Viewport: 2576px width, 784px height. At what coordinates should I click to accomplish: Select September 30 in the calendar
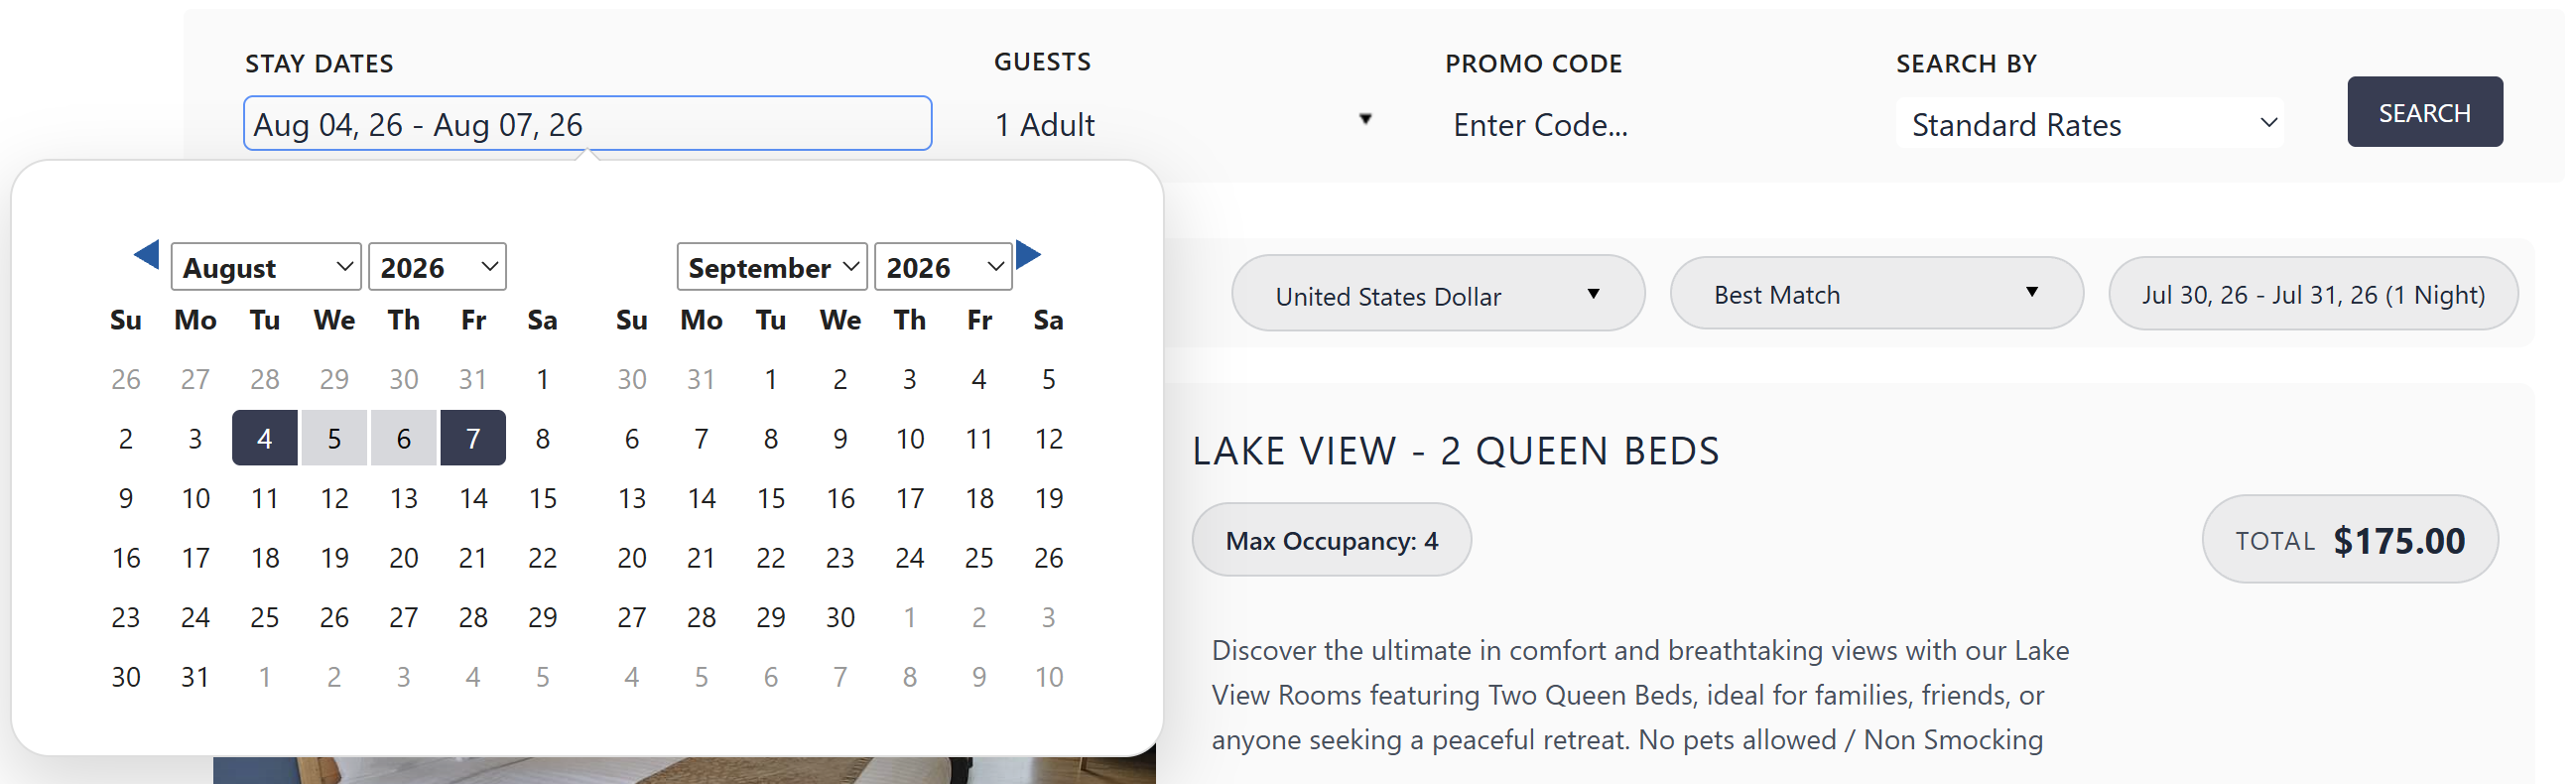click(x=840, y=617)
